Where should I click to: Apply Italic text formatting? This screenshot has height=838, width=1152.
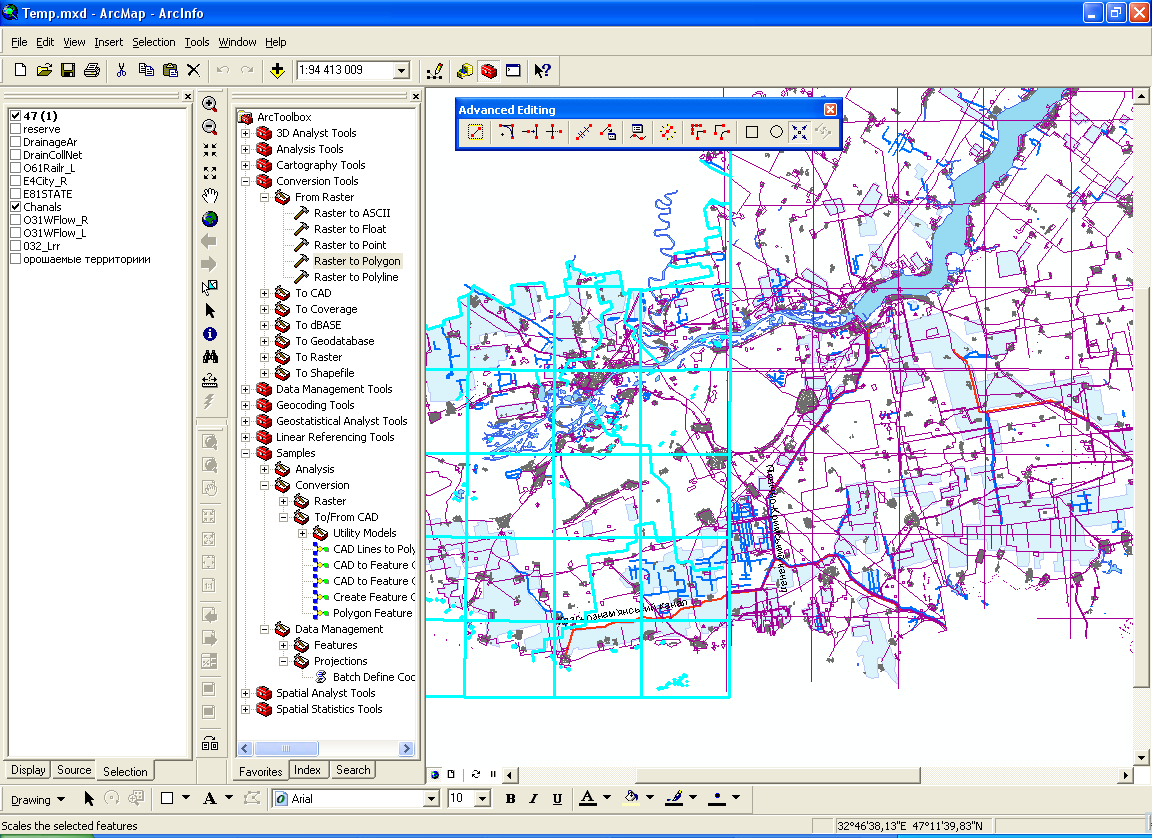click(x=534, y=799)
